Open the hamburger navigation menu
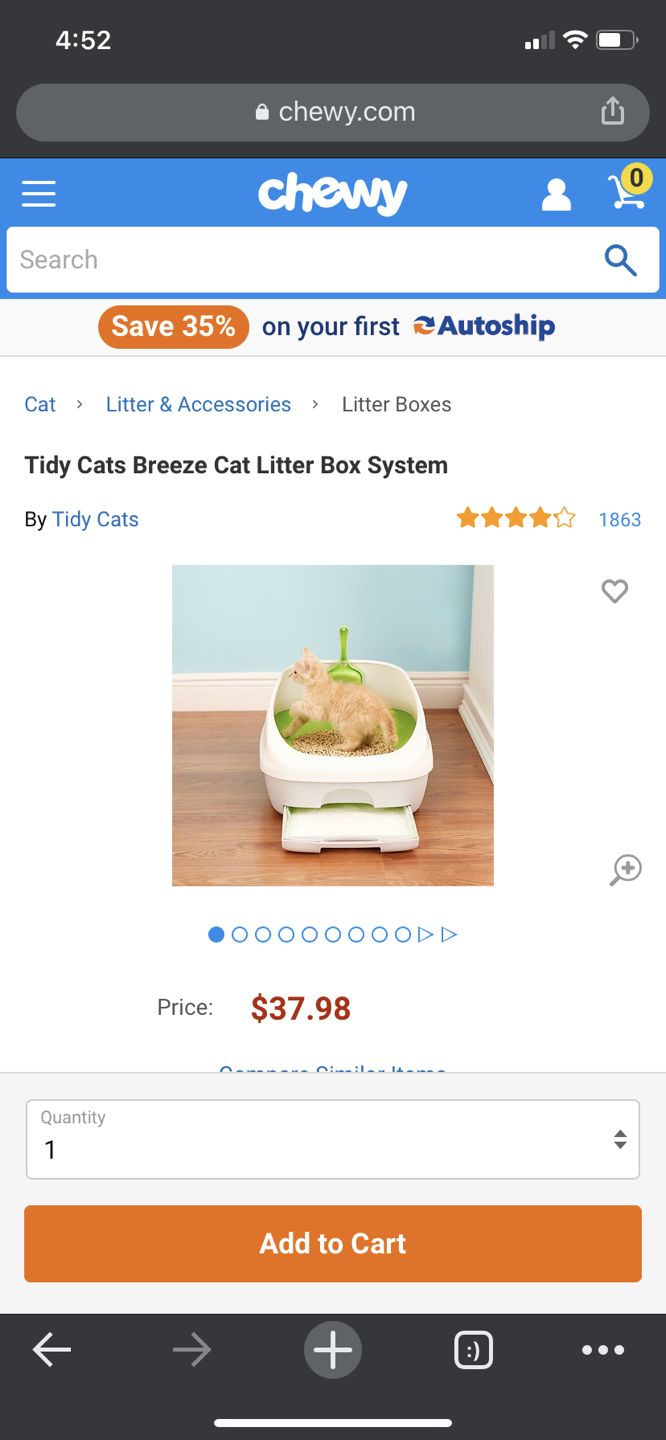 [x=39, y=193]
